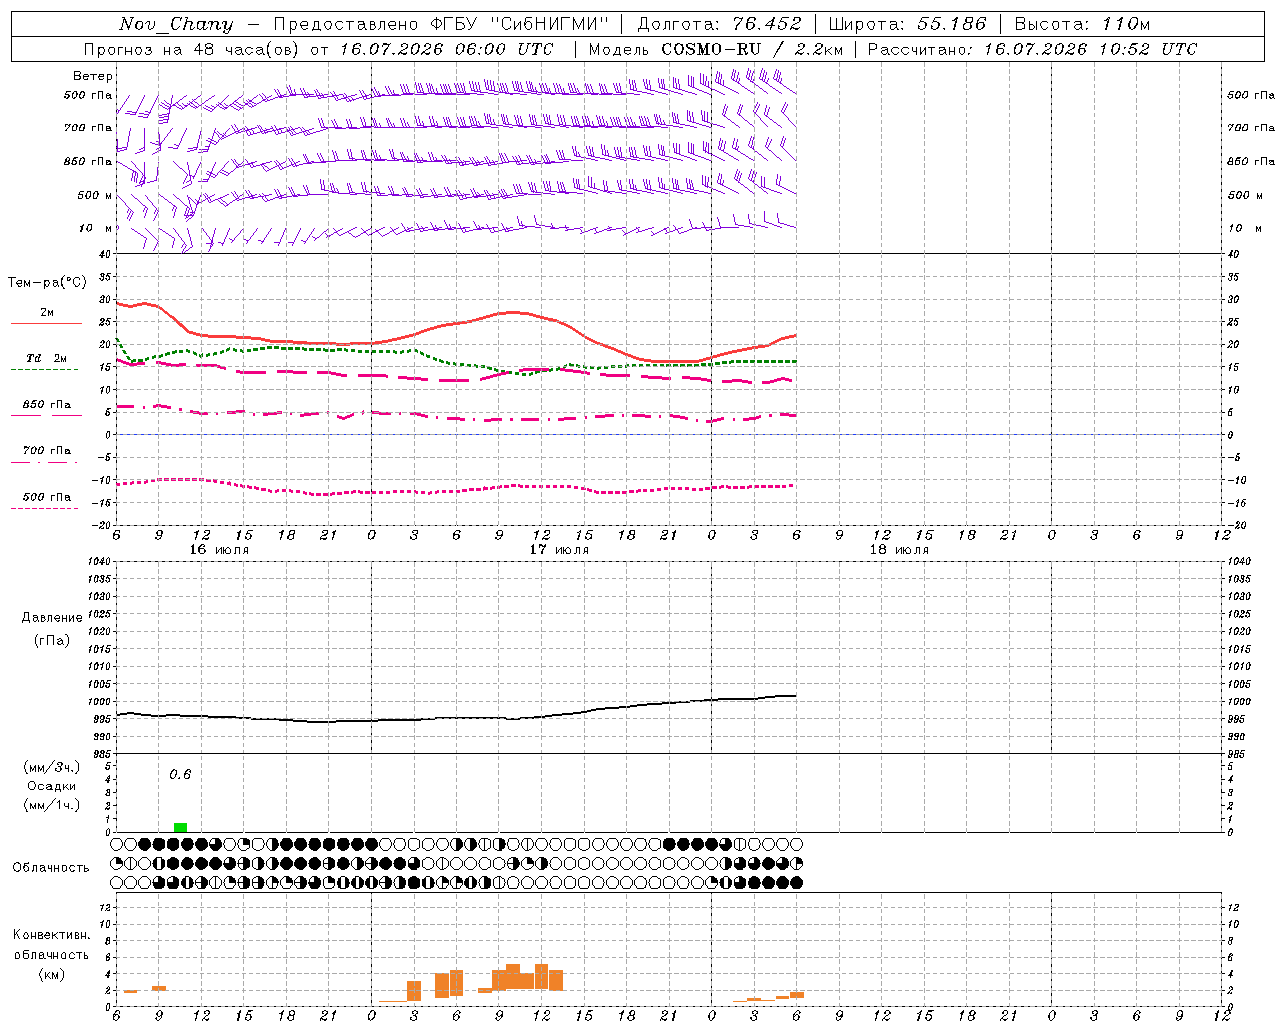
Task: Click the Давление (гПа) pressure panel label
Action: [x=50, y=629]
